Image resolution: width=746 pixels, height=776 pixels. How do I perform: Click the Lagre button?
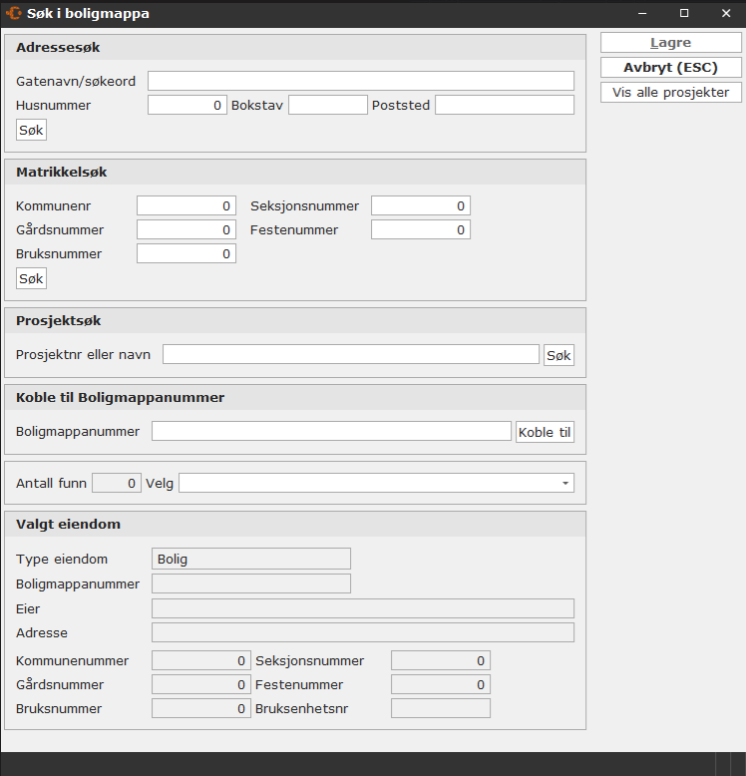[671, 43]
